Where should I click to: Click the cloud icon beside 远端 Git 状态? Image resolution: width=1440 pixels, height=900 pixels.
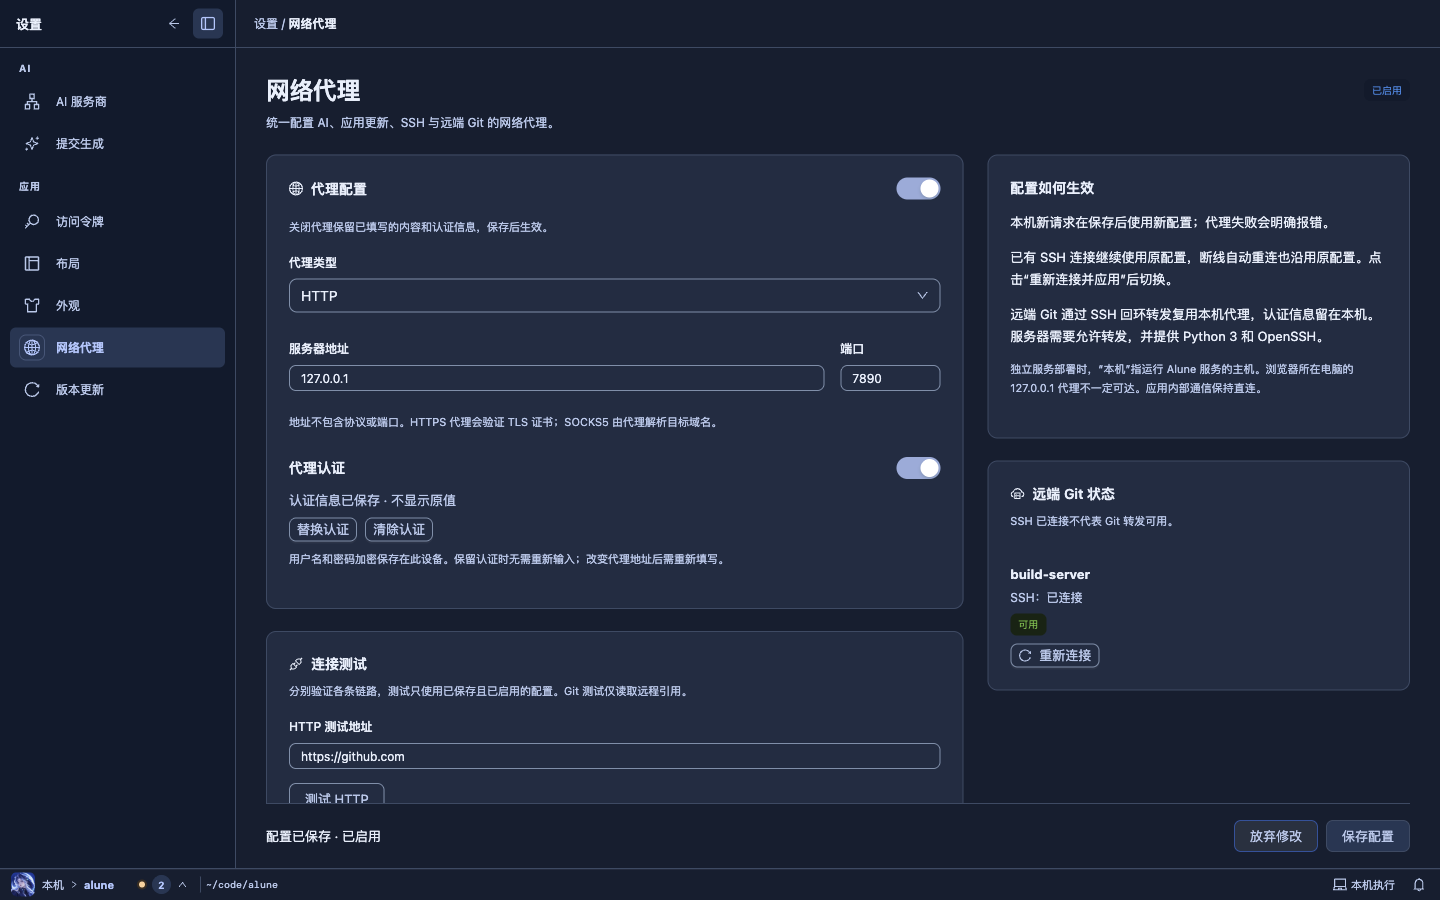click(1017, 494)
